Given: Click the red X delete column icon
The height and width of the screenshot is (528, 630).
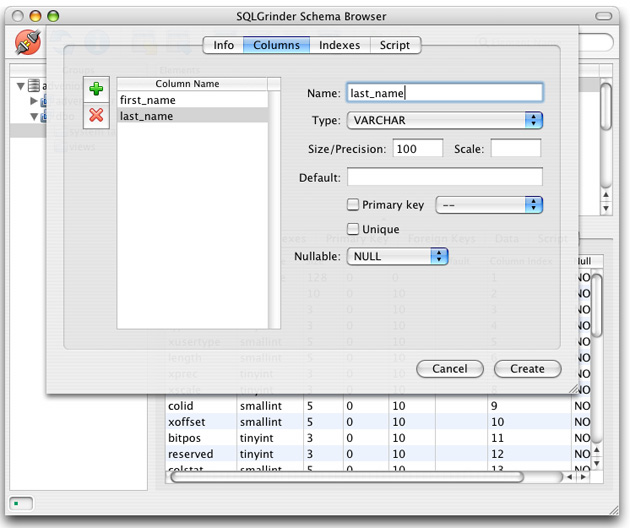Looking at the screenshot, I should [96, 115].
